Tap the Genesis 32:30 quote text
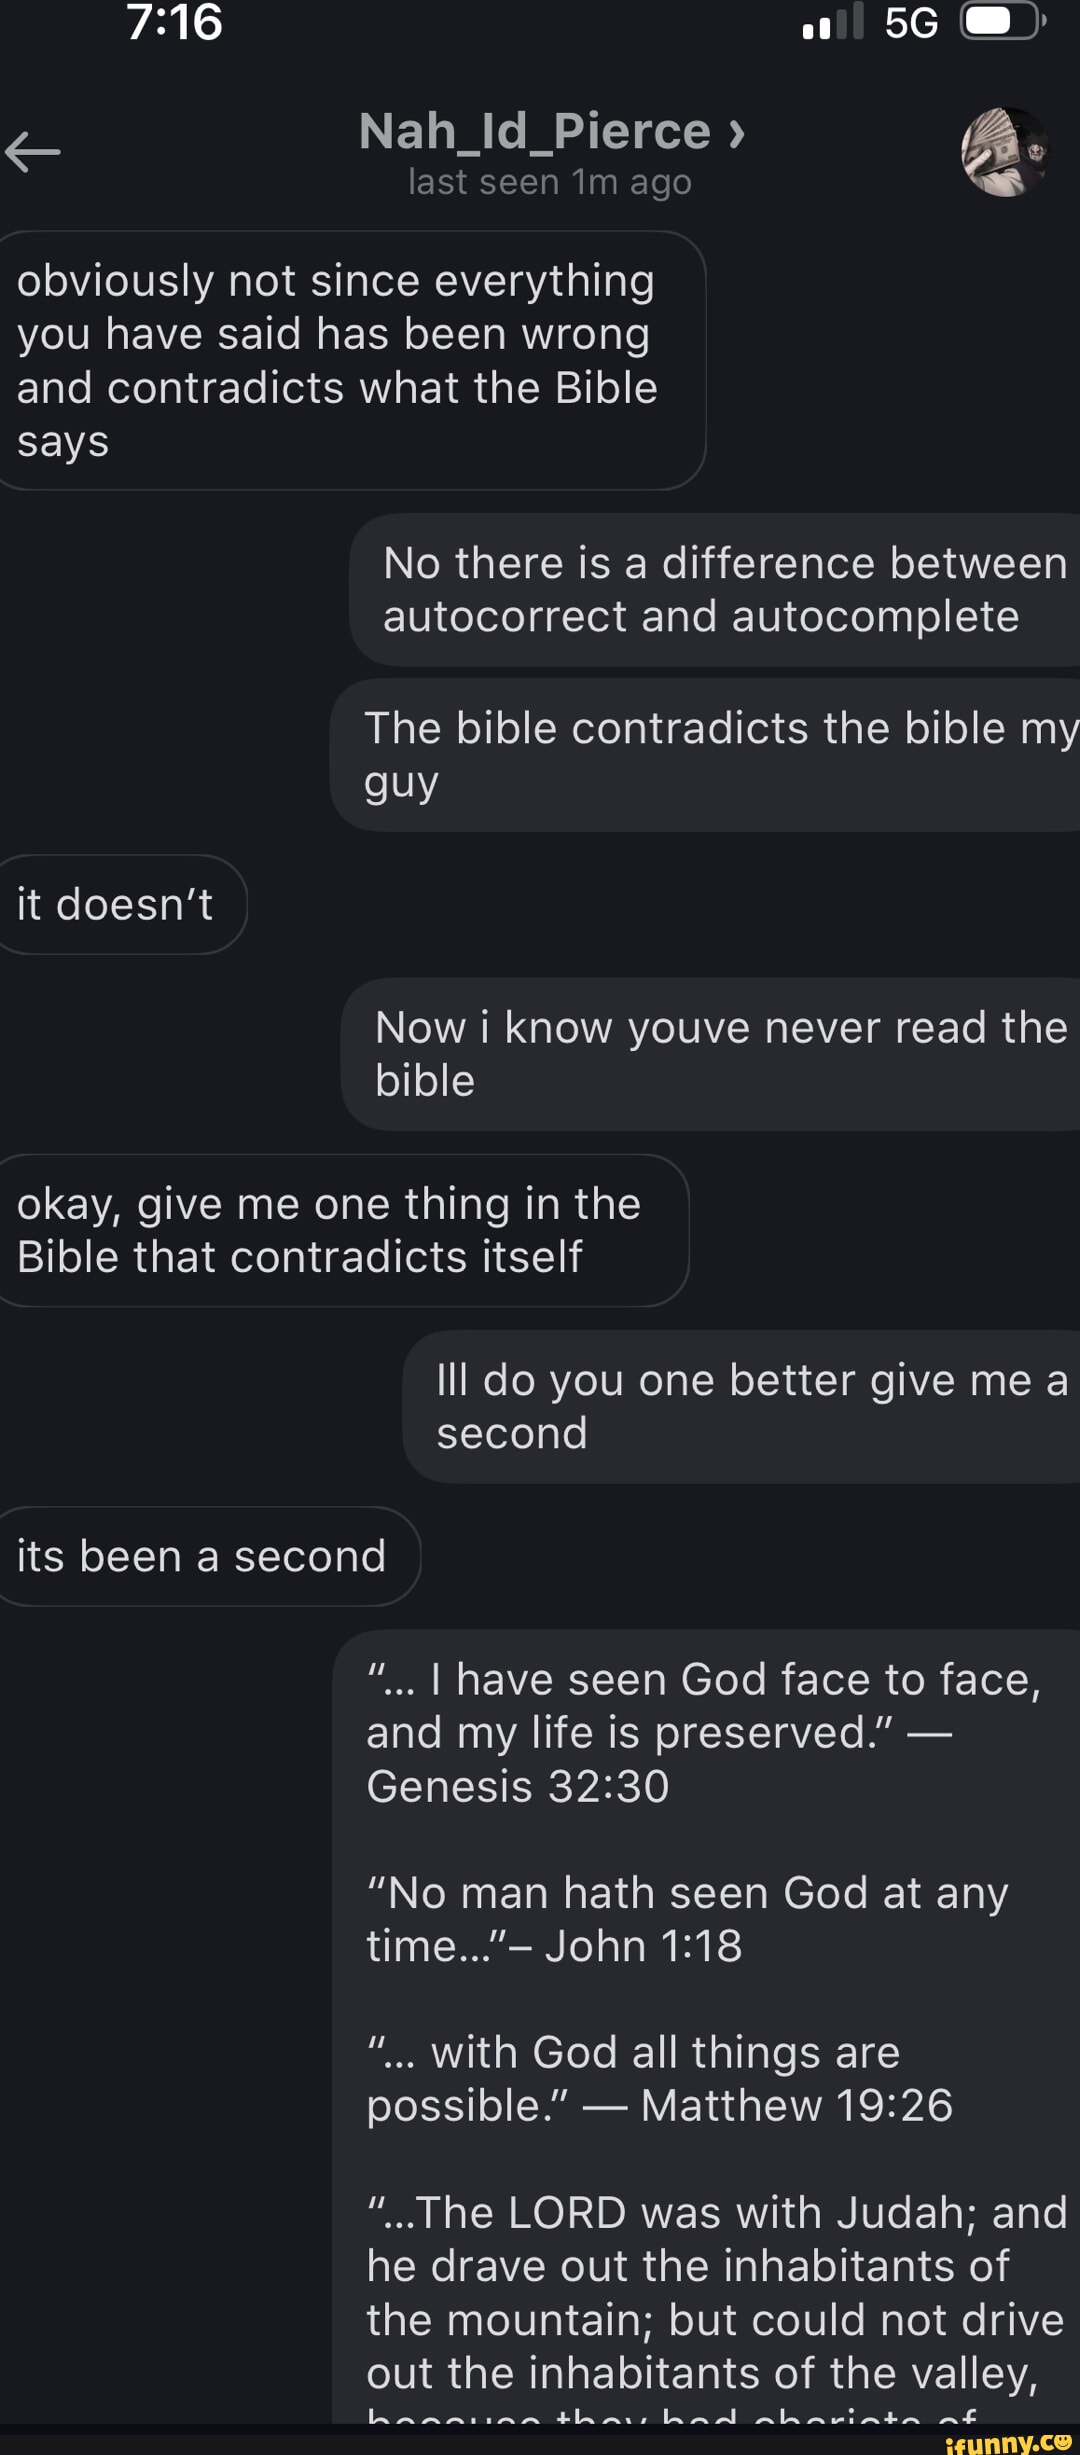 [x=700, y=1732]
